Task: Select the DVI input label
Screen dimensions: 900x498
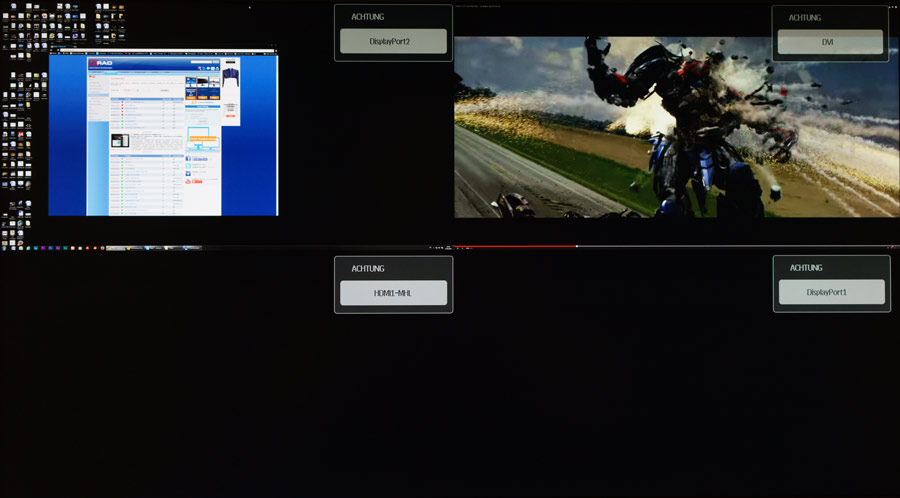Action: 830,42
